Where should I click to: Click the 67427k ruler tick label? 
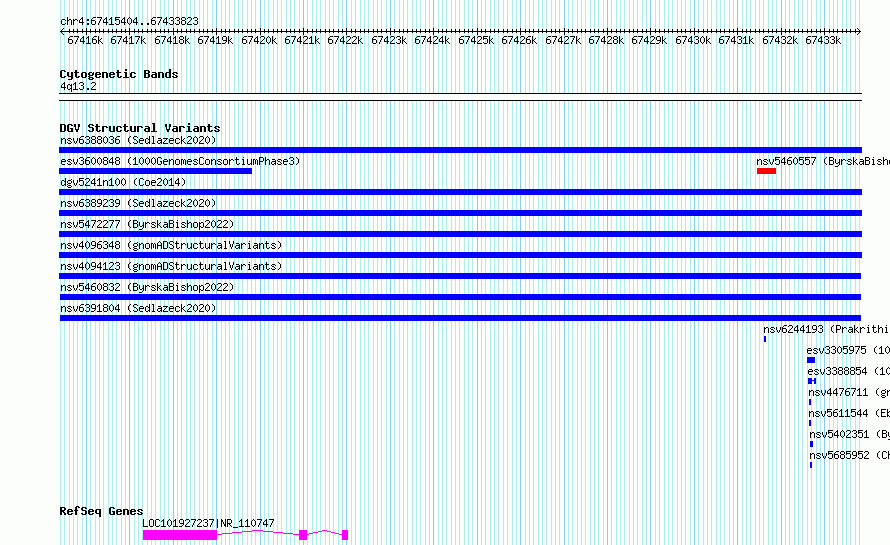pos(562,41)
